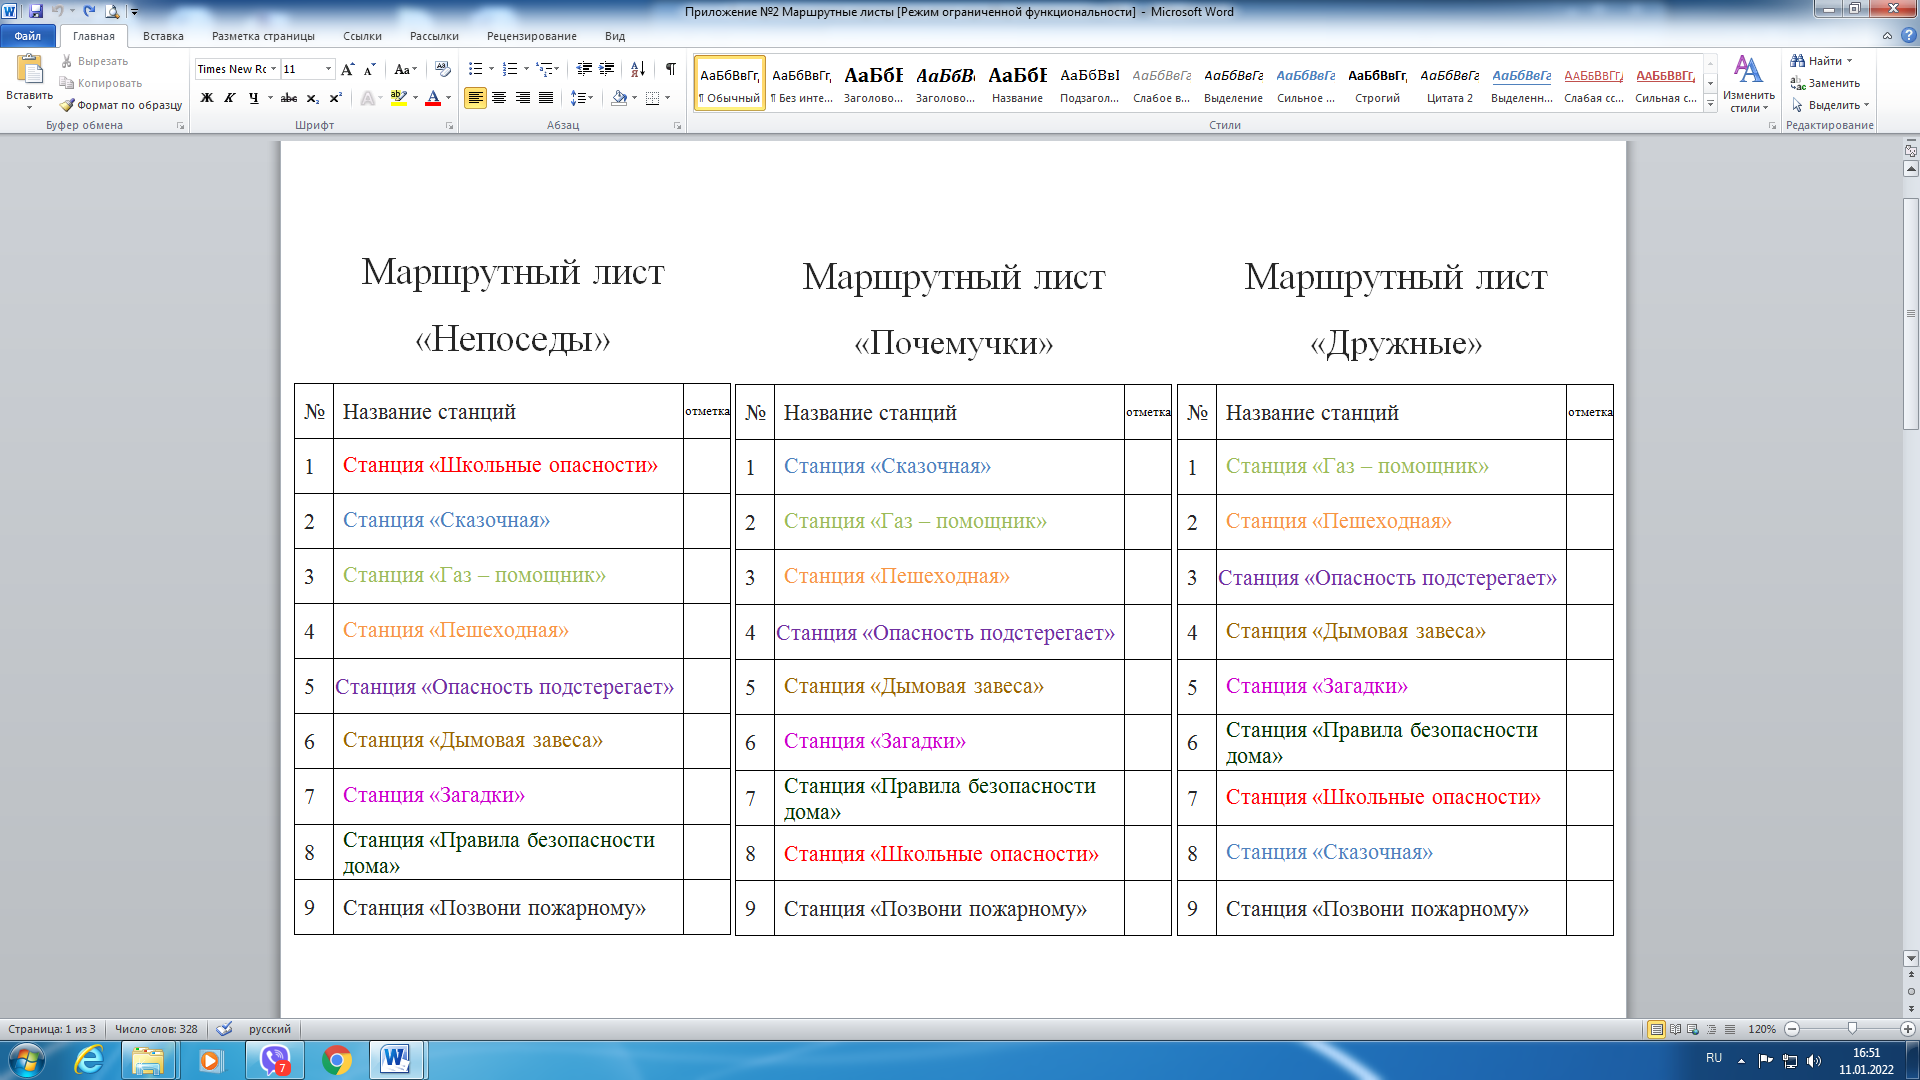Clear formatting with the eraser icon

[443, 69]
